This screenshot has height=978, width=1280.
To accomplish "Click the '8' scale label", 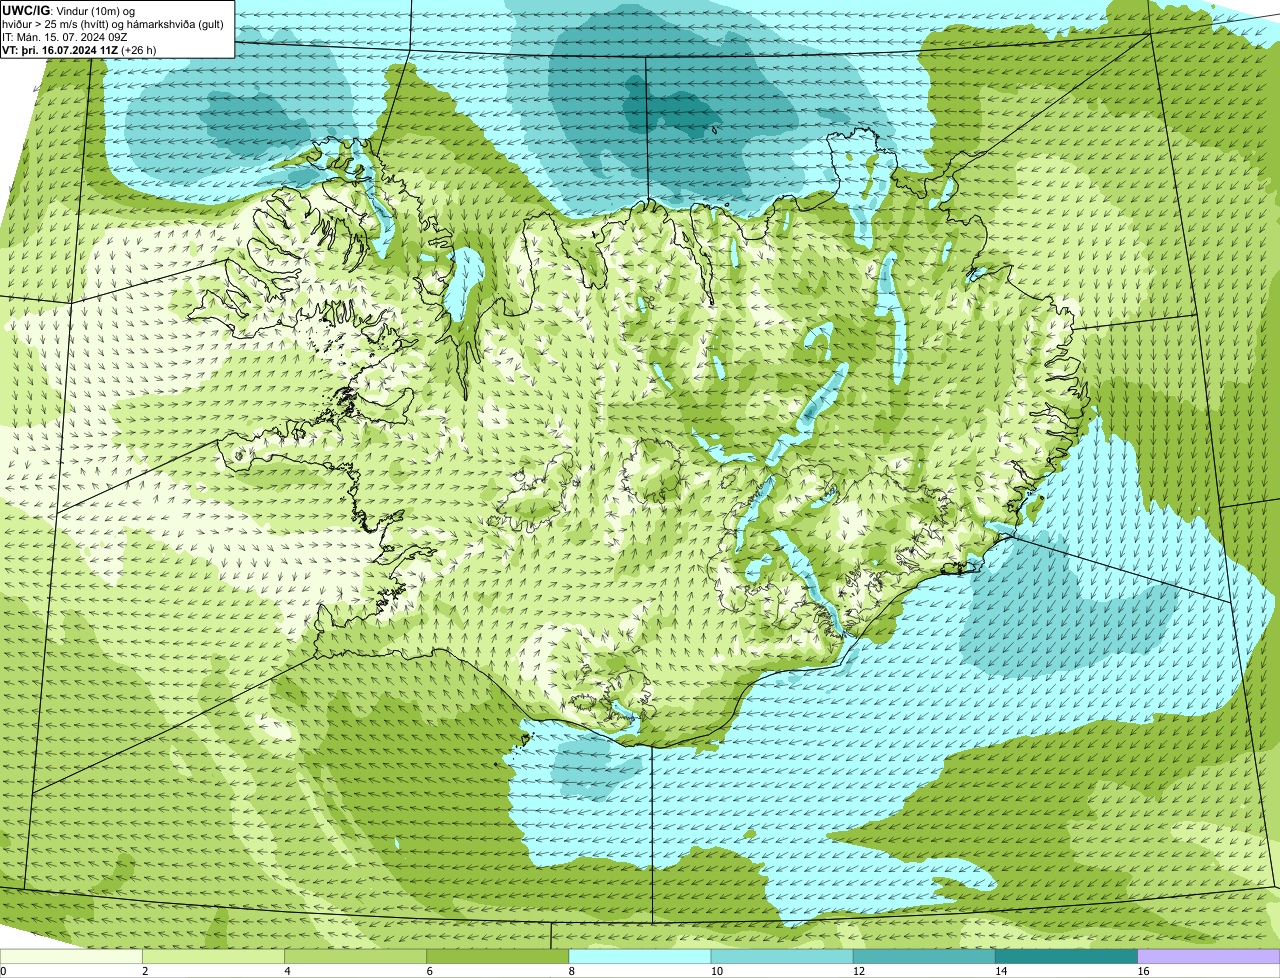I will (x=571, y=971).
